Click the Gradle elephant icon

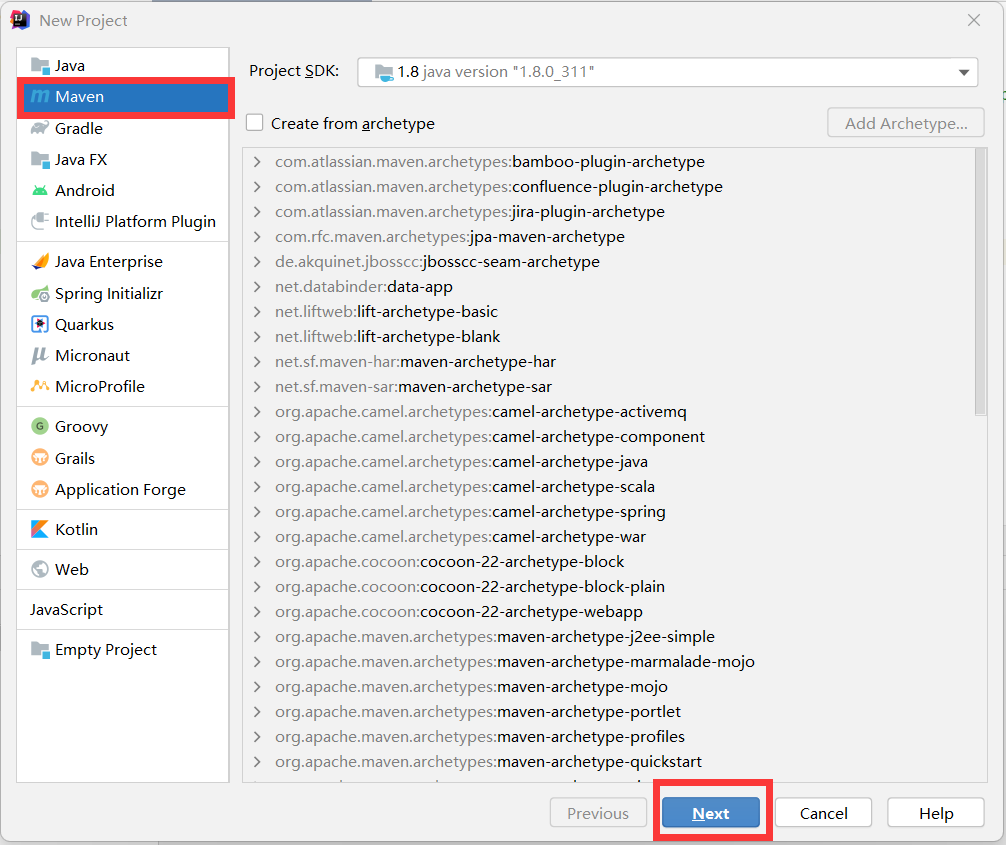coord(40,128)
